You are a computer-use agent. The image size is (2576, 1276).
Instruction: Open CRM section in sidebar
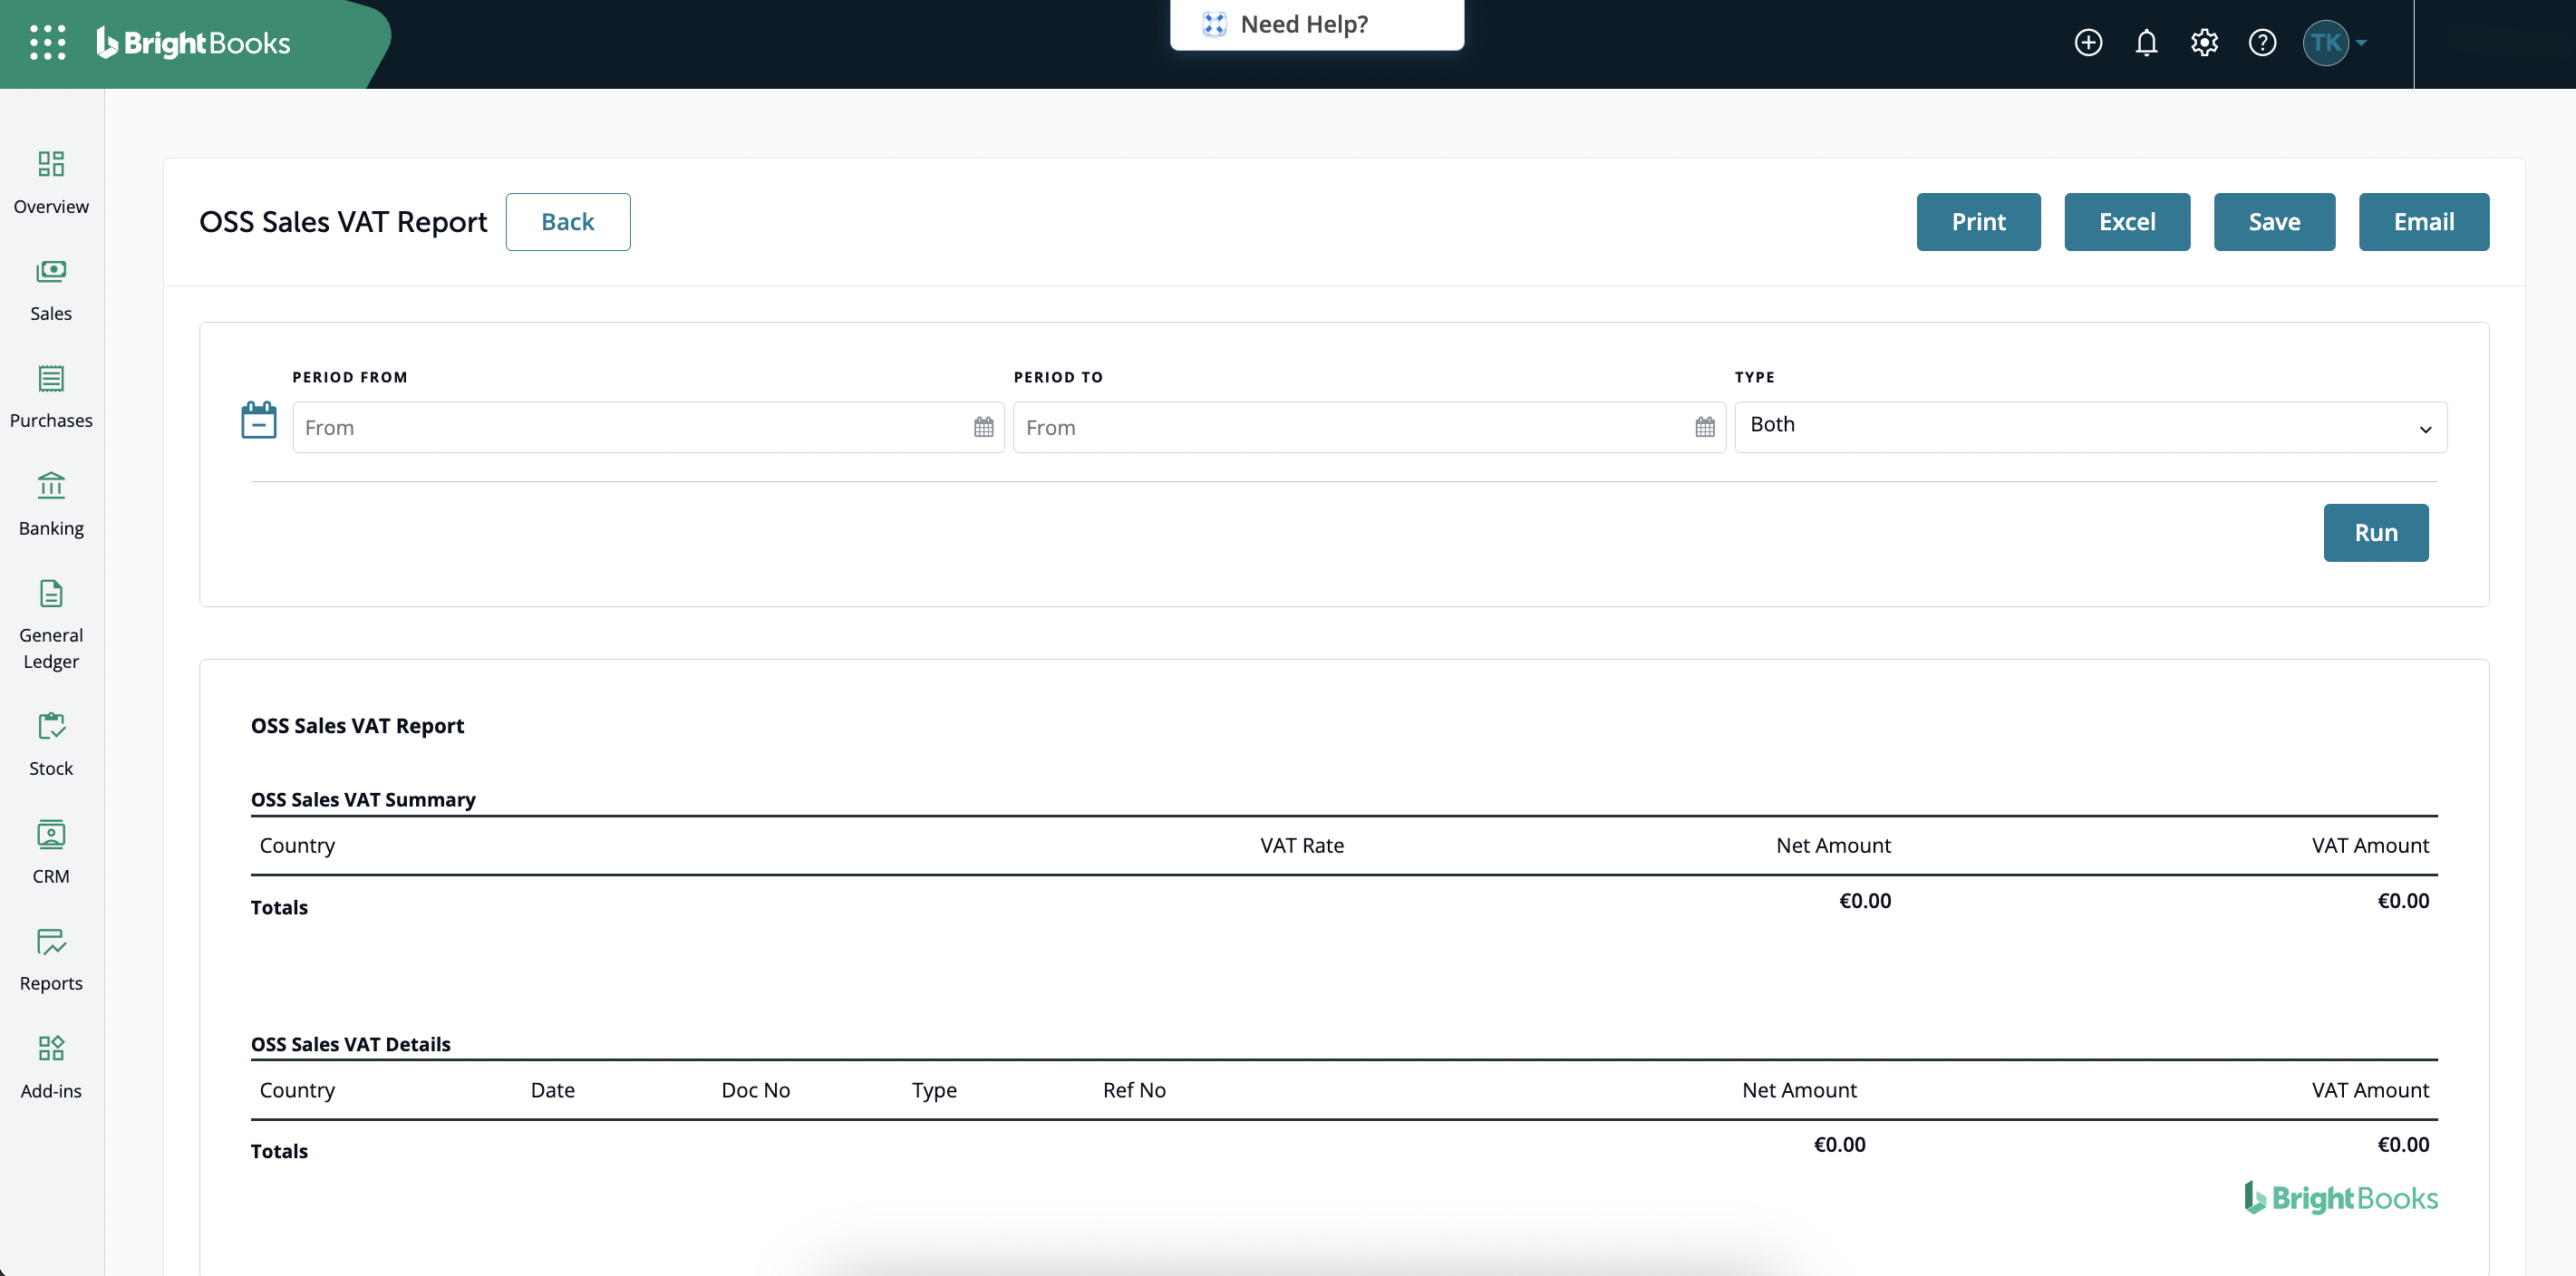(x=51, y=852)
